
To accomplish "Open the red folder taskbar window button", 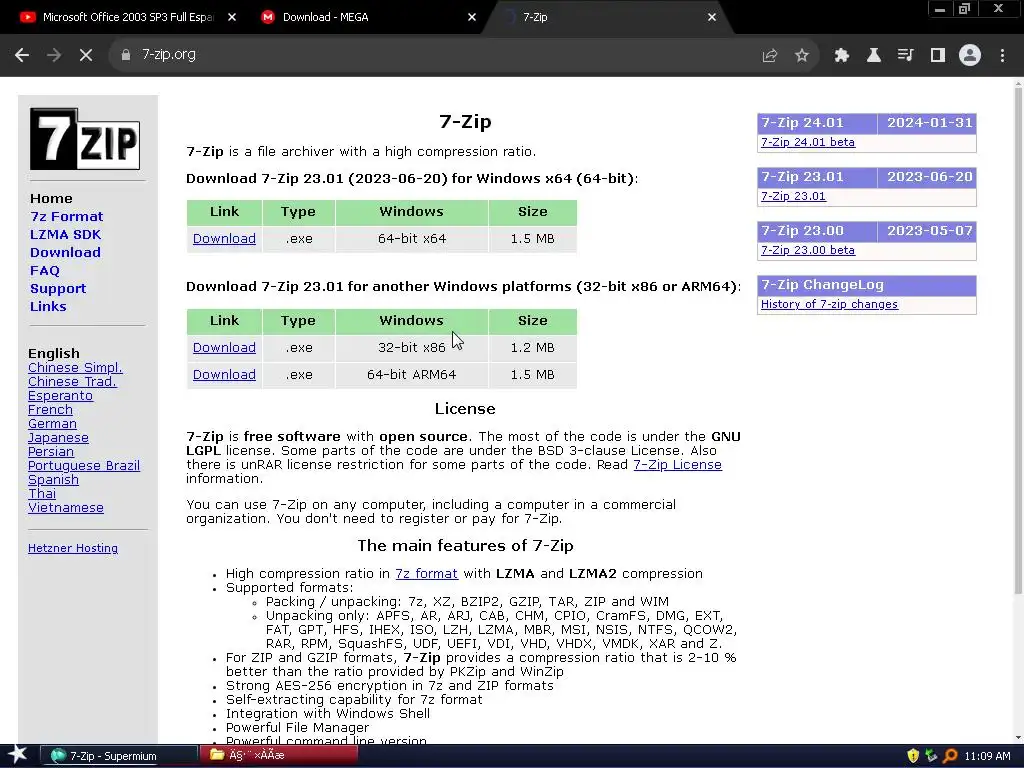I will (x=278, y=756).
